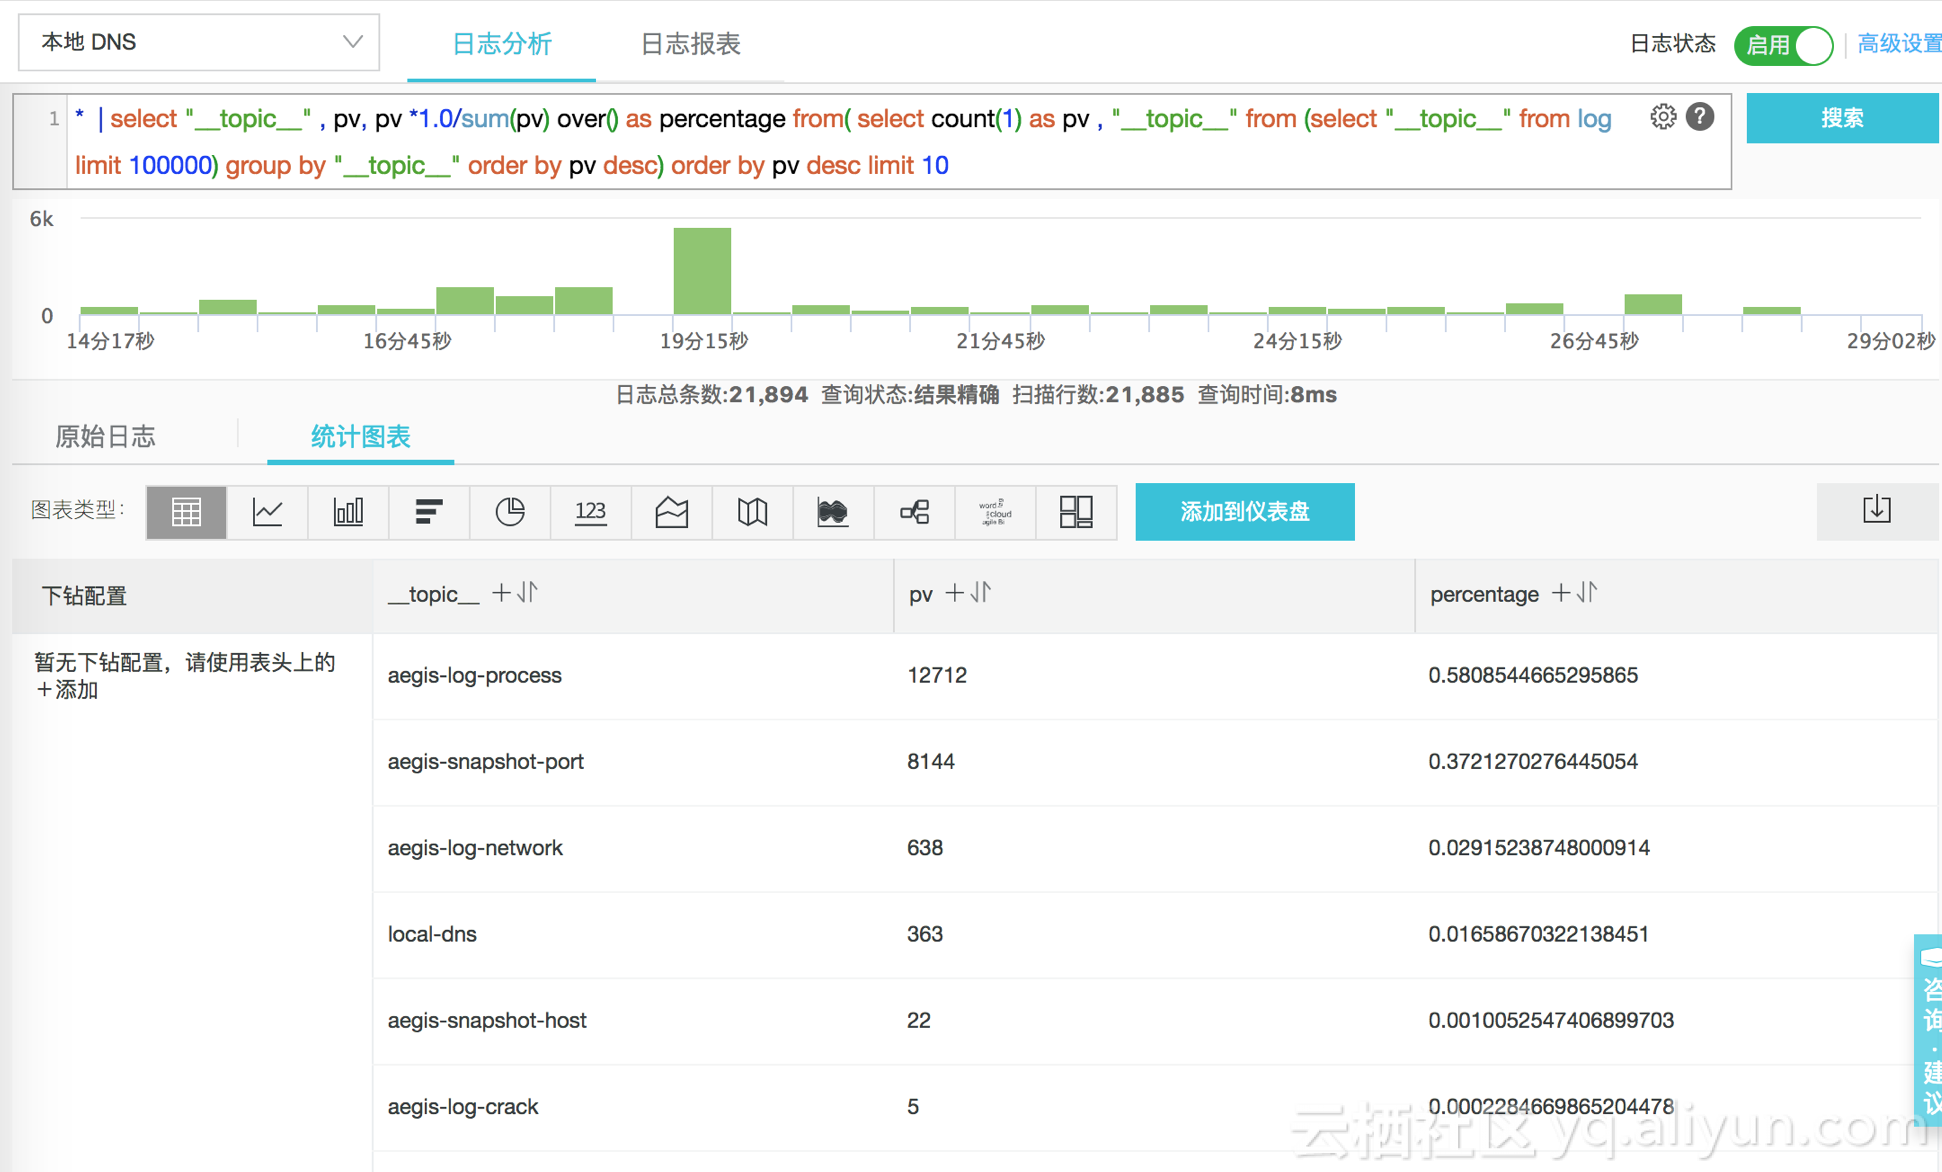
Task: Open the query help question mark
Action: [1700, 117]
